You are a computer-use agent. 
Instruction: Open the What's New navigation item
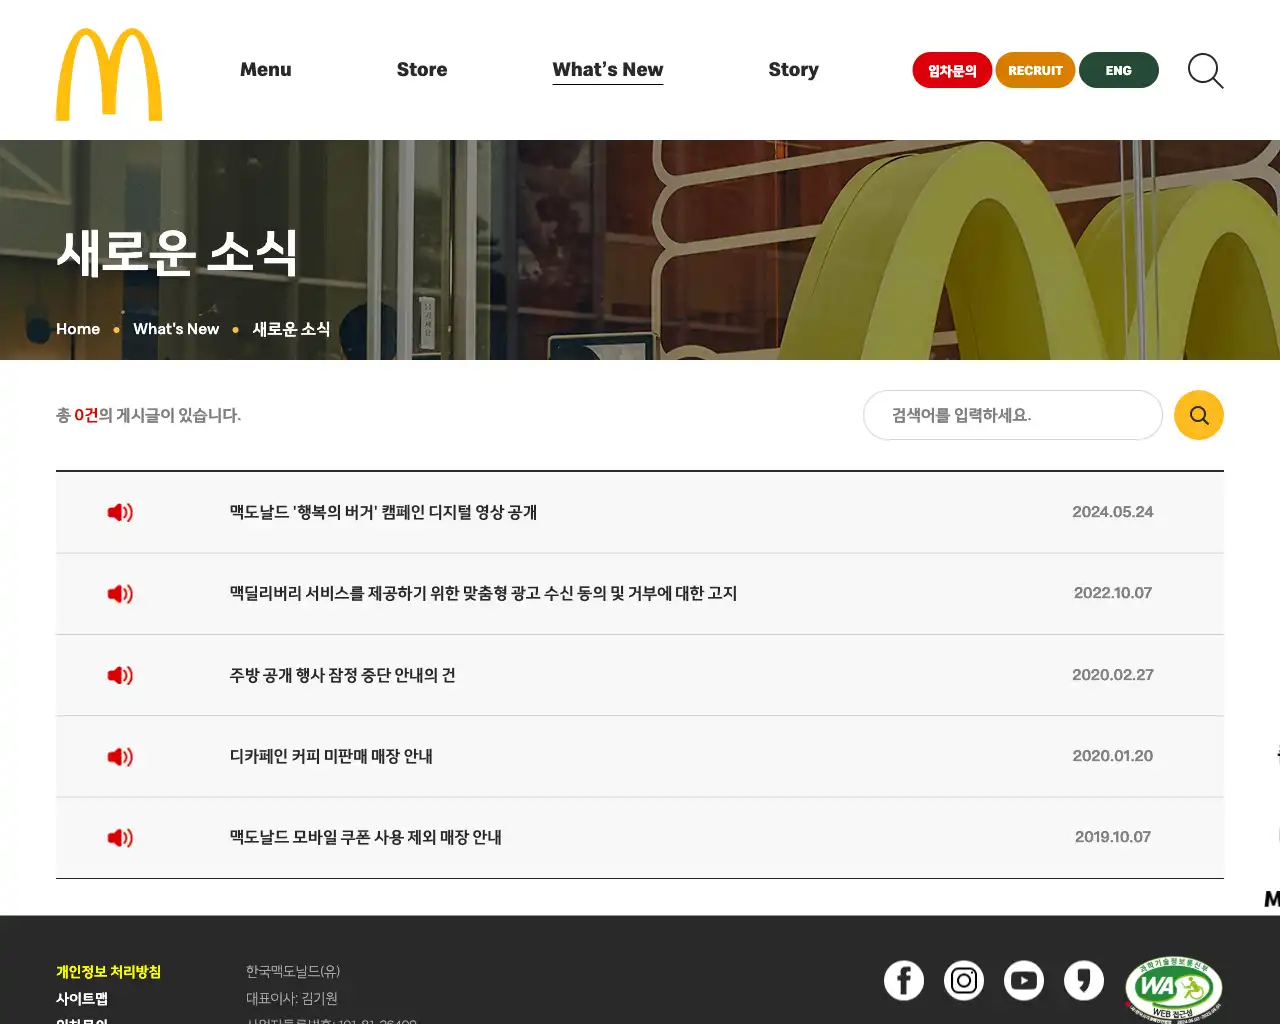[x=608, y=70]
